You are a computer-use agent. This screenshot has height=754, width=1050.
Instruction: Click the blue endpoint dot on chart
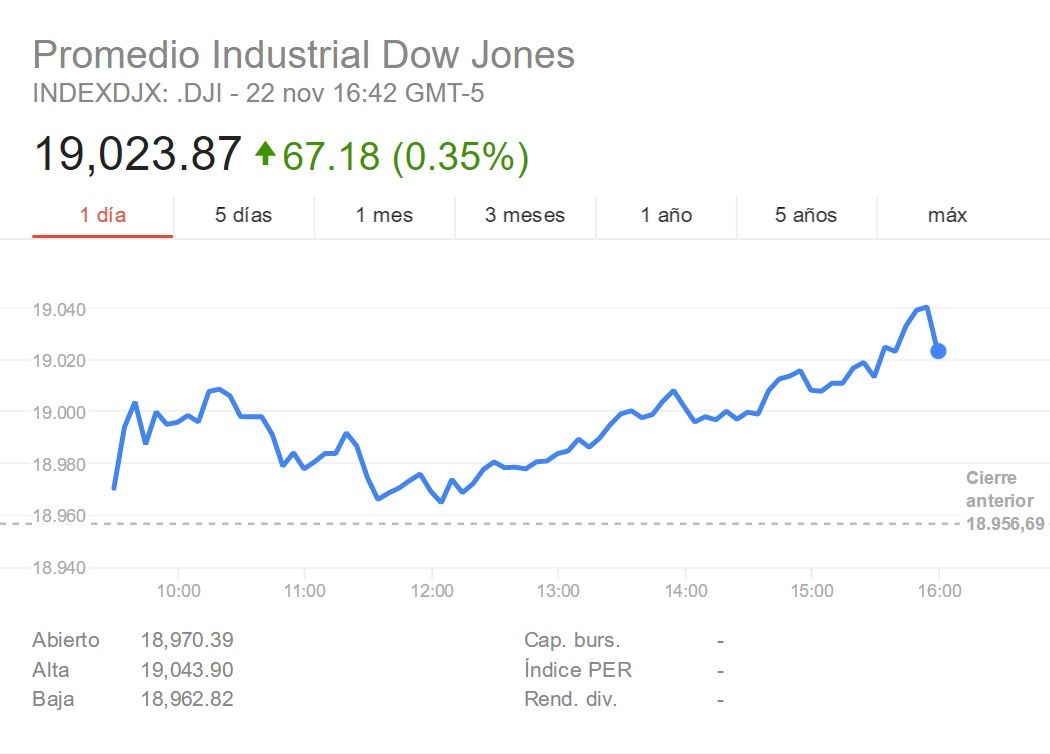pyautogui.click(x=938, y=350)
